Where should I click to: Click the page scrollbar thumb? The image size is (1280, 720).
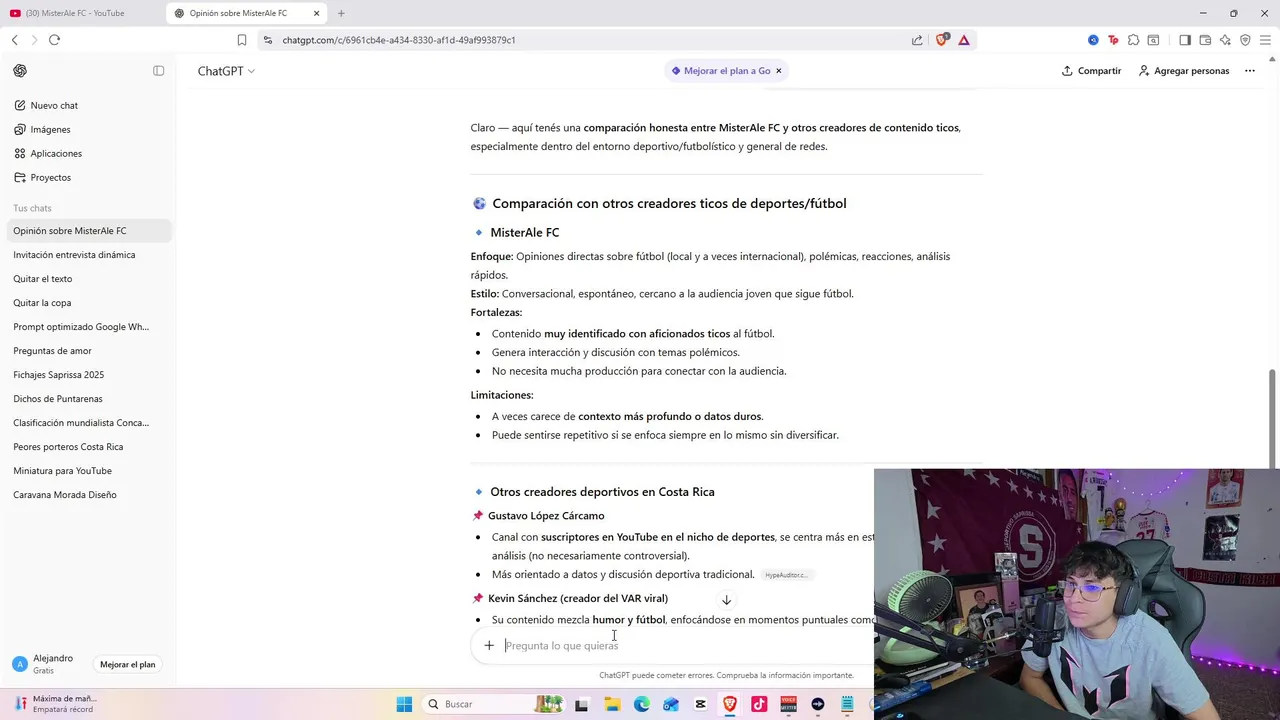coord(1273,418)
